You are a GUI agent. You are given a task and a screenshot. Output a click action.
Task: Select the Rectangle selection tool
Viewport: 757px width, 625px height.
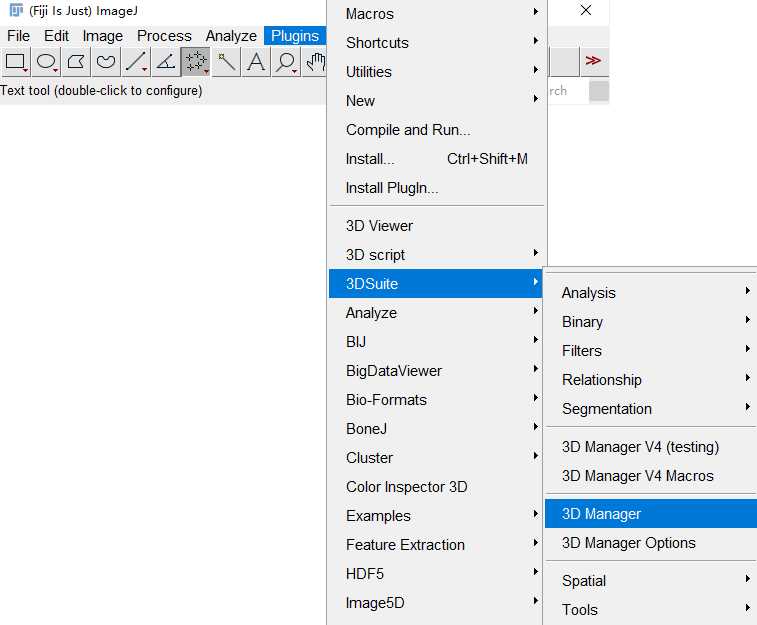click(x=15, y=61)
